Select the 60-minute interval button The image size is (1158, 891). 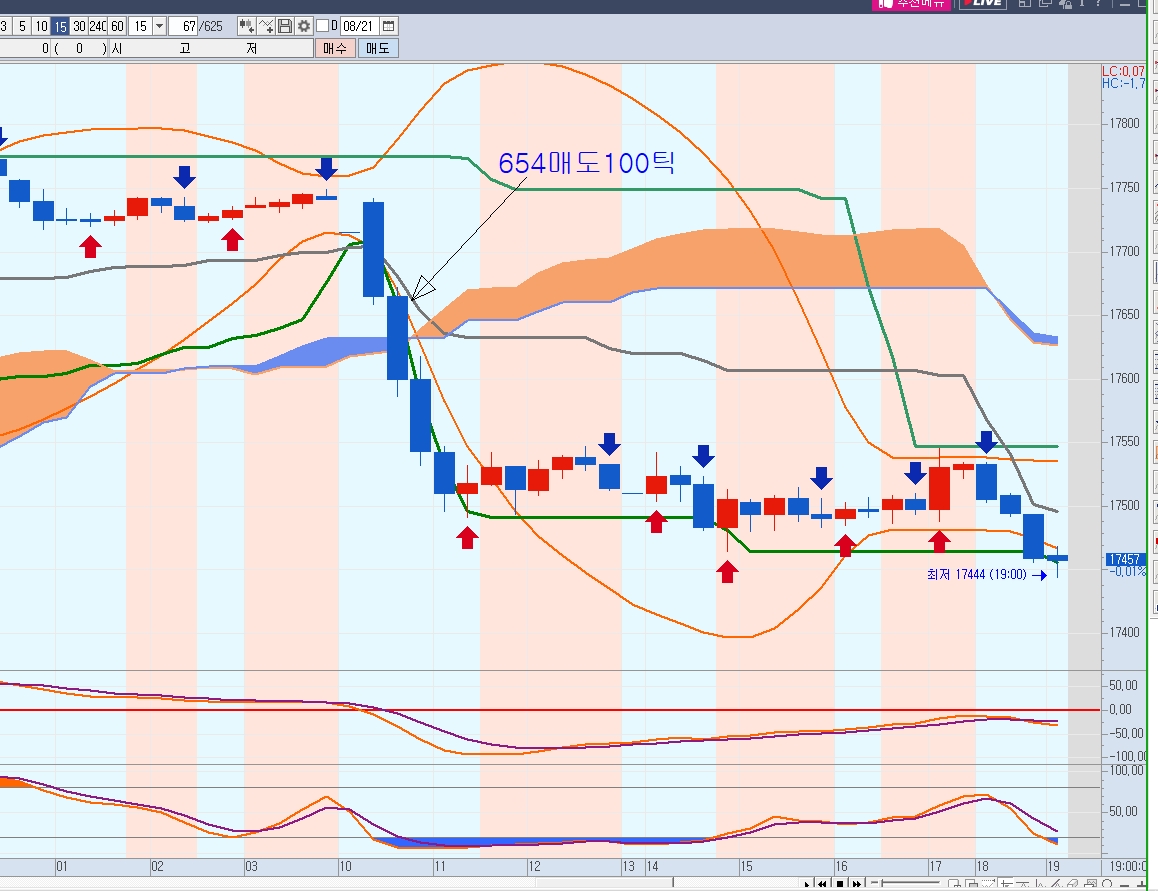point(117,27)
